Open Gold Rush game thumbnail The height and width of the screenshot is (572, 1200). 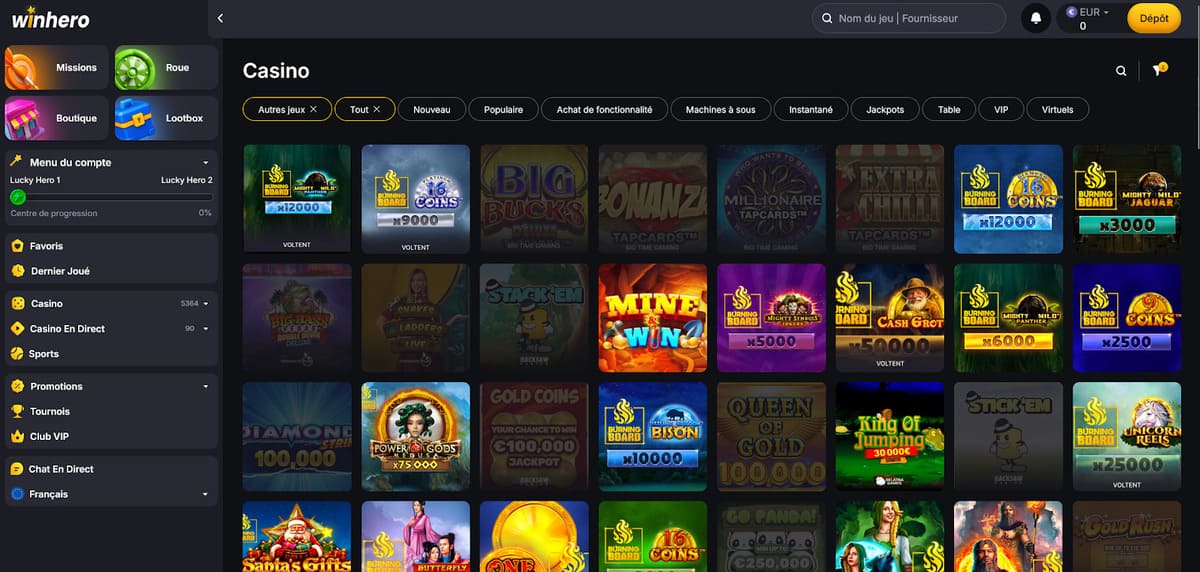click(x=1126, y=536)
